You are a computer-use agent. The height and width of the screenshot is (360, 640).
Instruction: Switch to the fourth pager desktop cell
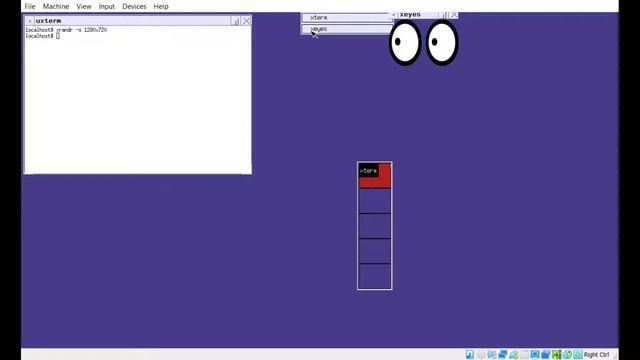coord(375,251)
